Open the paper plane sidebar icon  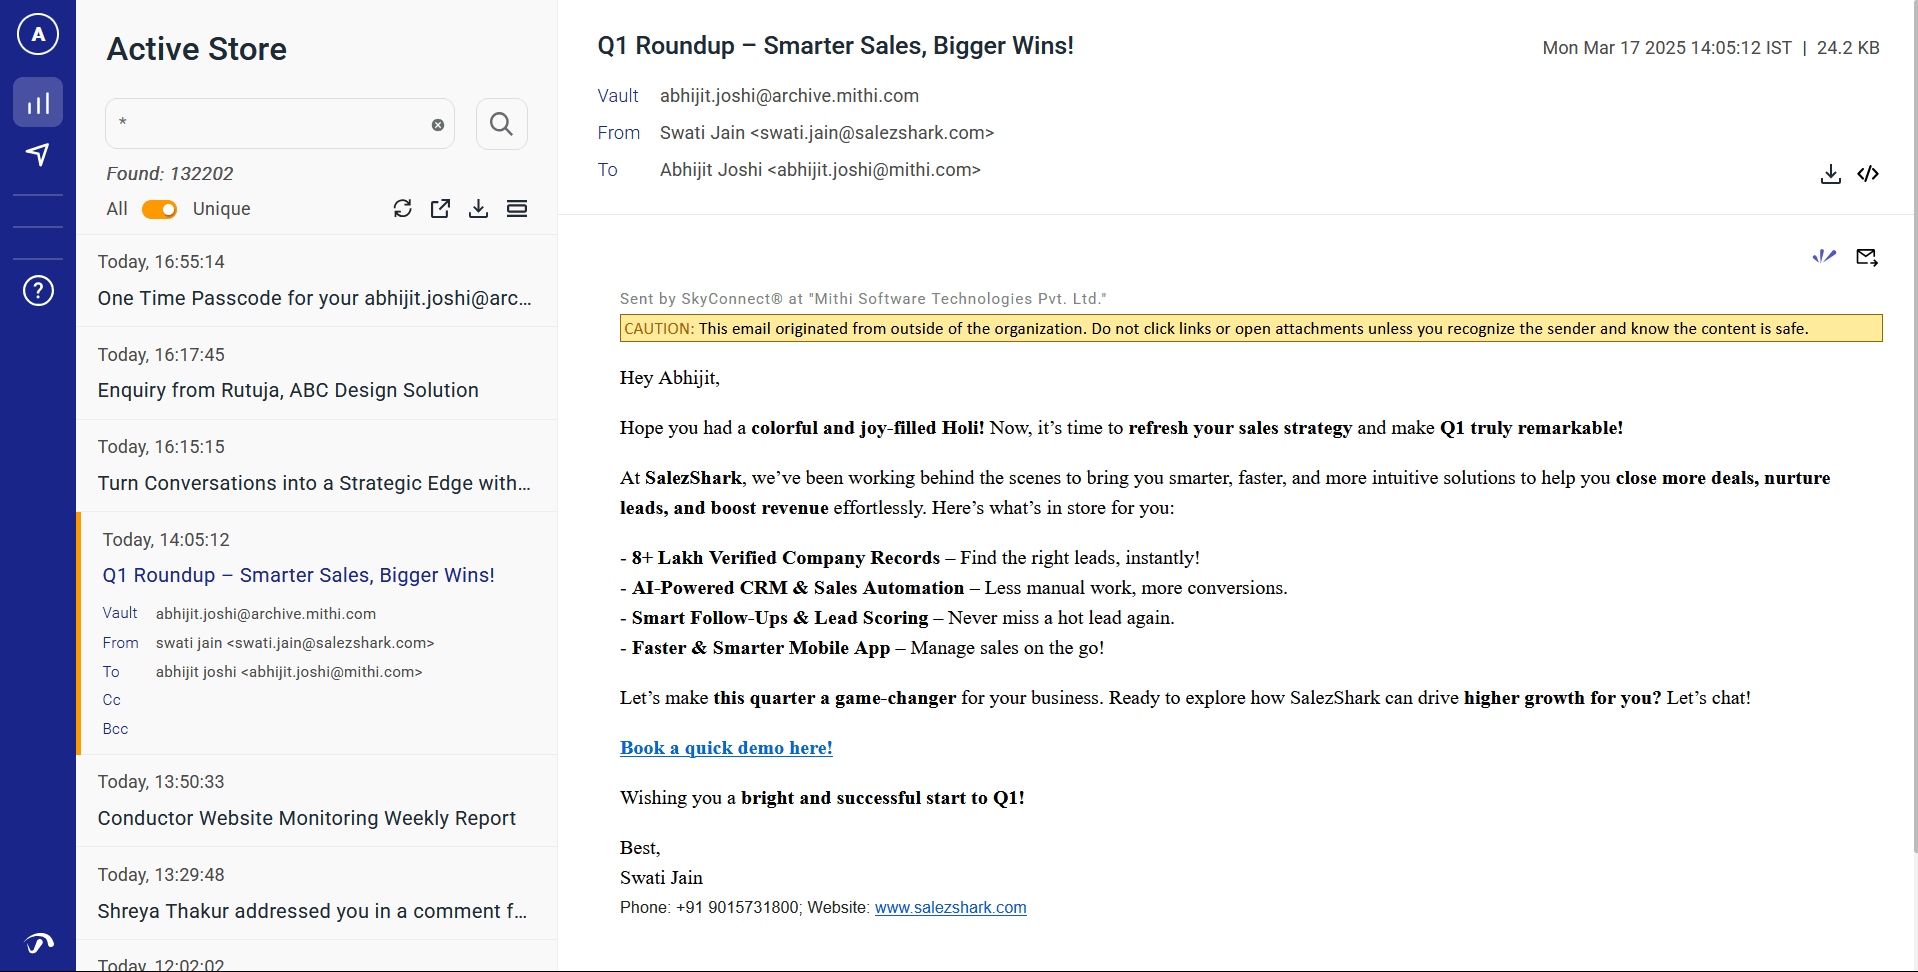click(x=38, y=154)
